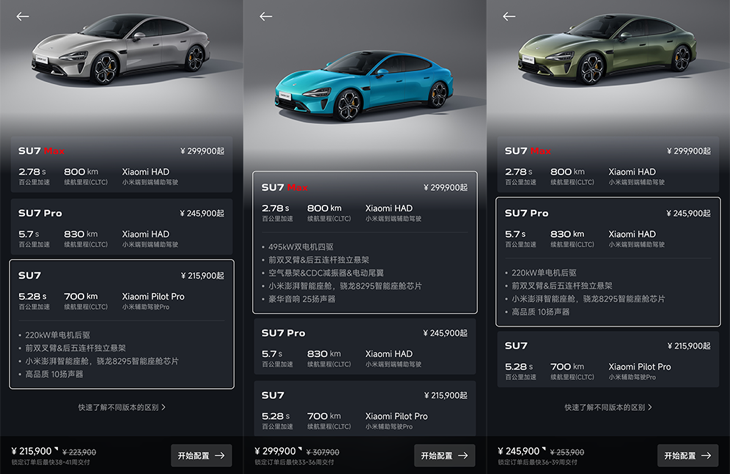
Task: Tap back arrow on blue car screen
Action: (x=266, y=16)
